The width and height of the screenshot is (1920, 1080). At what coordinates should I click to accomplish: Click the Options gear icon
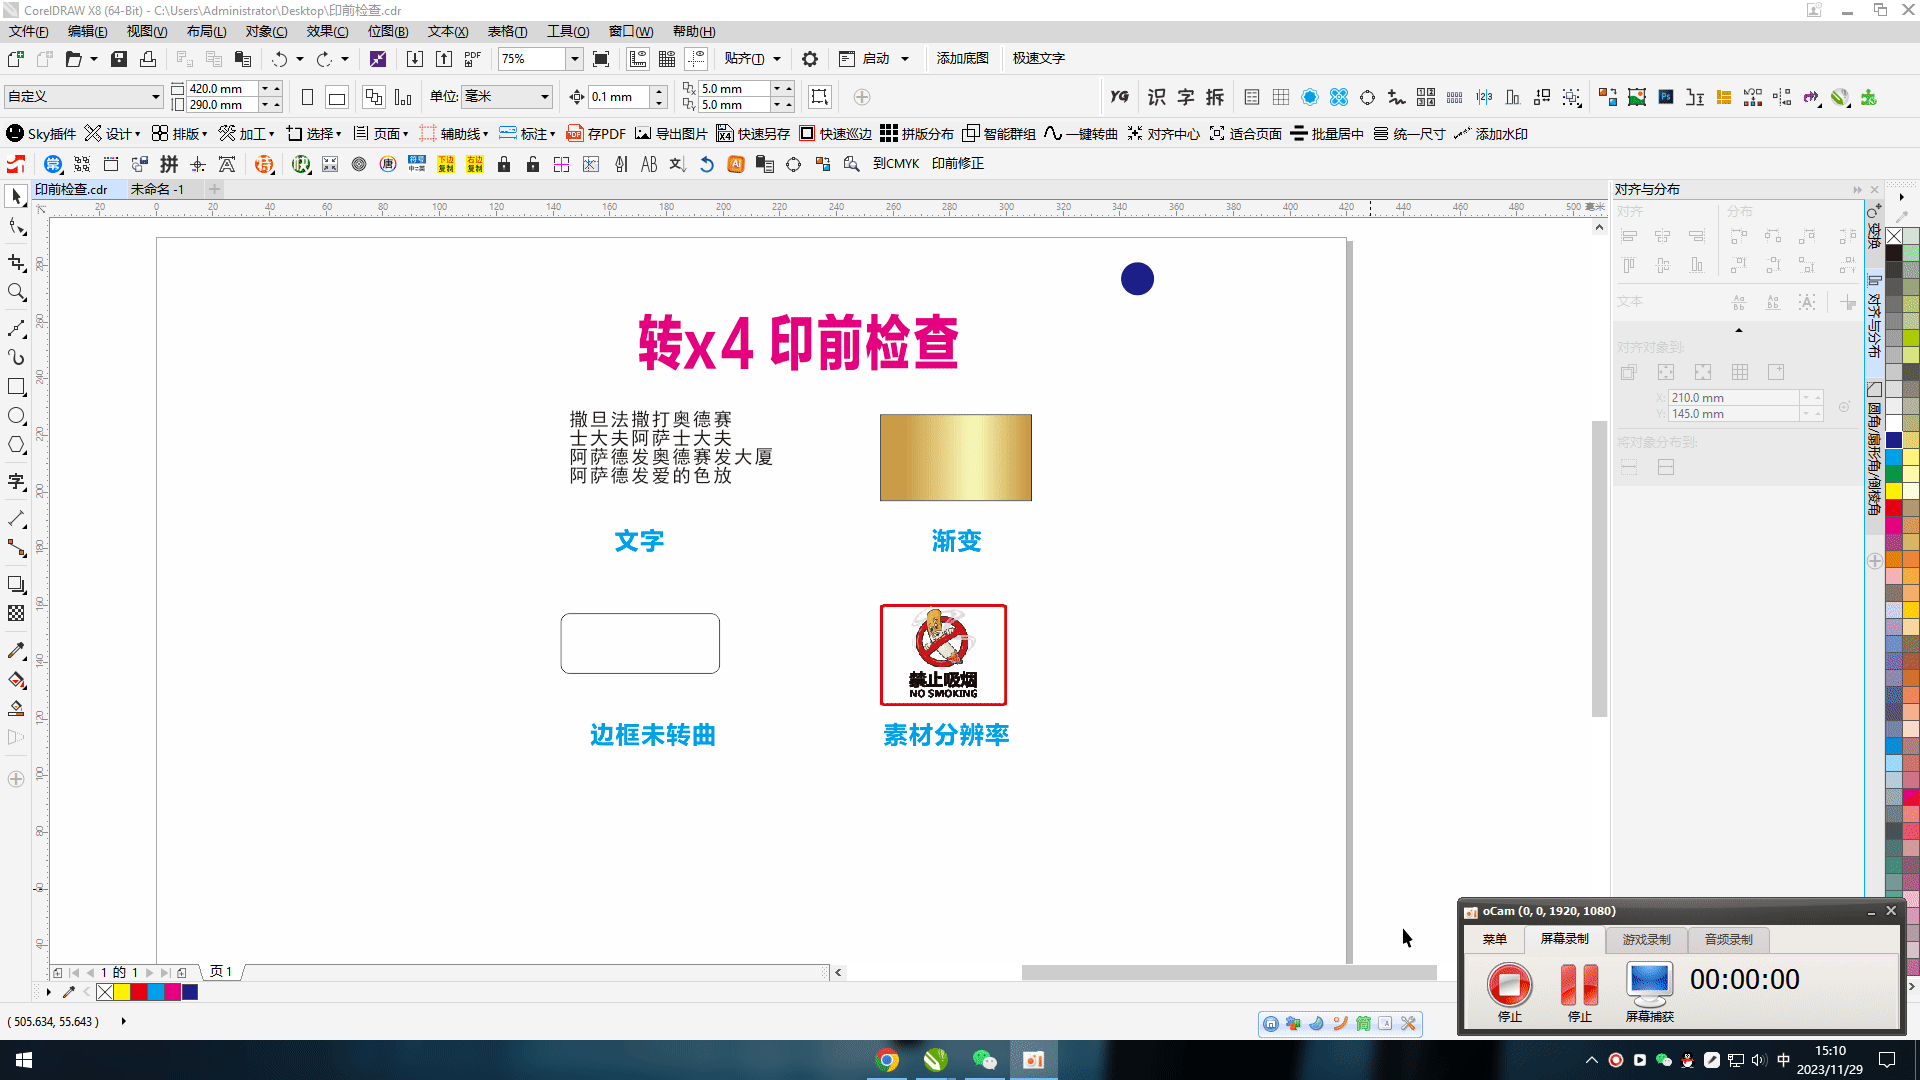tap(810, 59)
